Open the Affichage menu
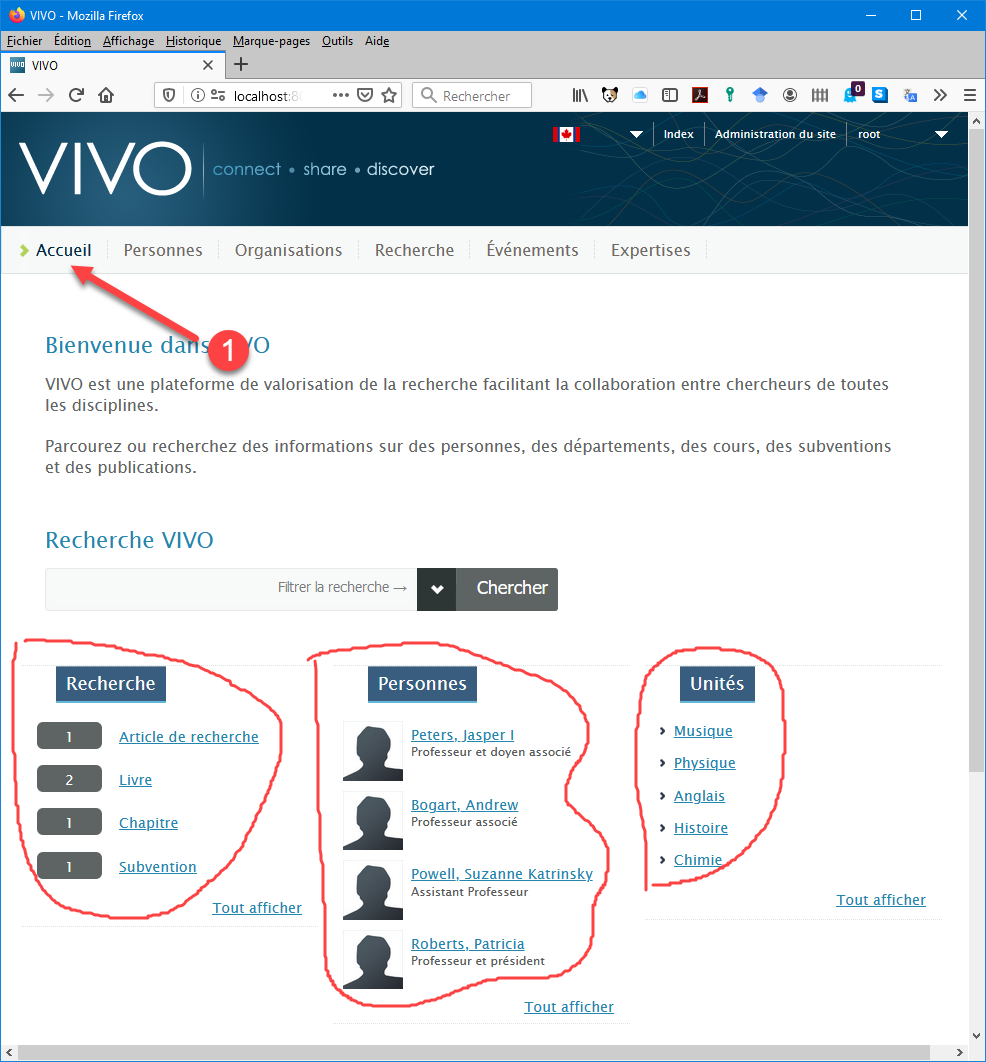The image size is (986, 1062). [x=129, y=41]
